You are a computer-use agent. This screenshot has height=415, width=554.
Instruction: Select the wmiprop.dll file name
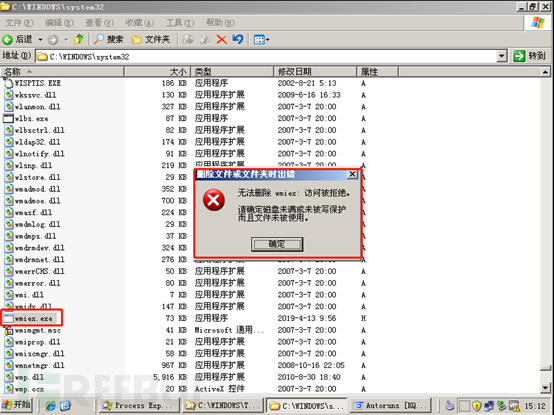click(x=37, y=342)
